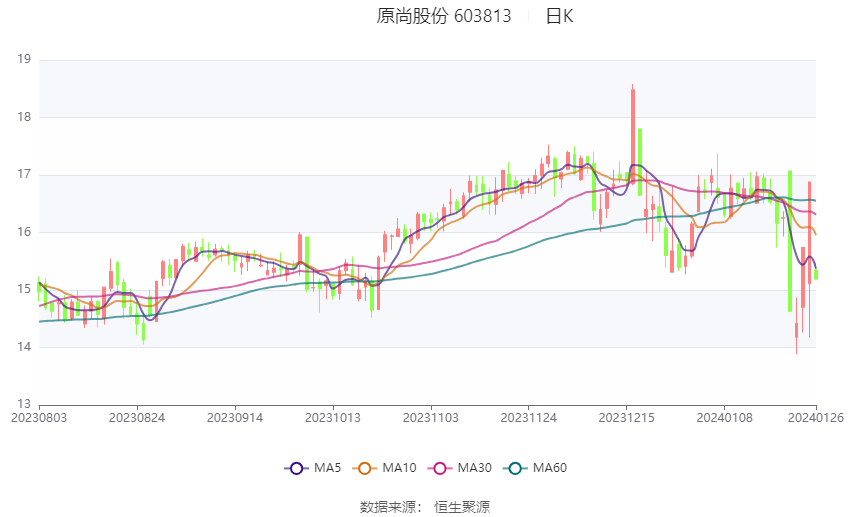Toggle the MA30 legend series
This screenshot has width=850, height=517.
tap(460, 468)
